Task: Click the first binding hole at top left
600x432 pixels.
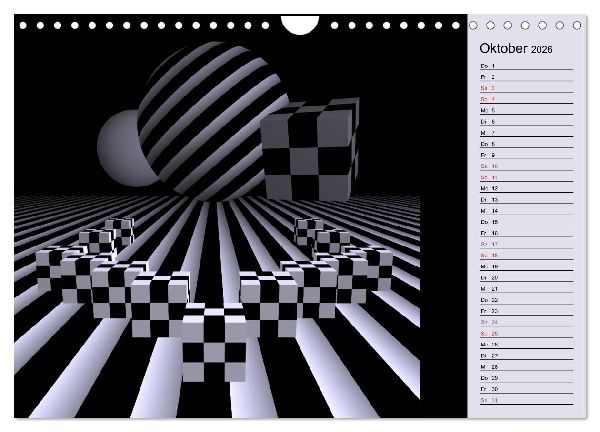Action: pos(23,25)
